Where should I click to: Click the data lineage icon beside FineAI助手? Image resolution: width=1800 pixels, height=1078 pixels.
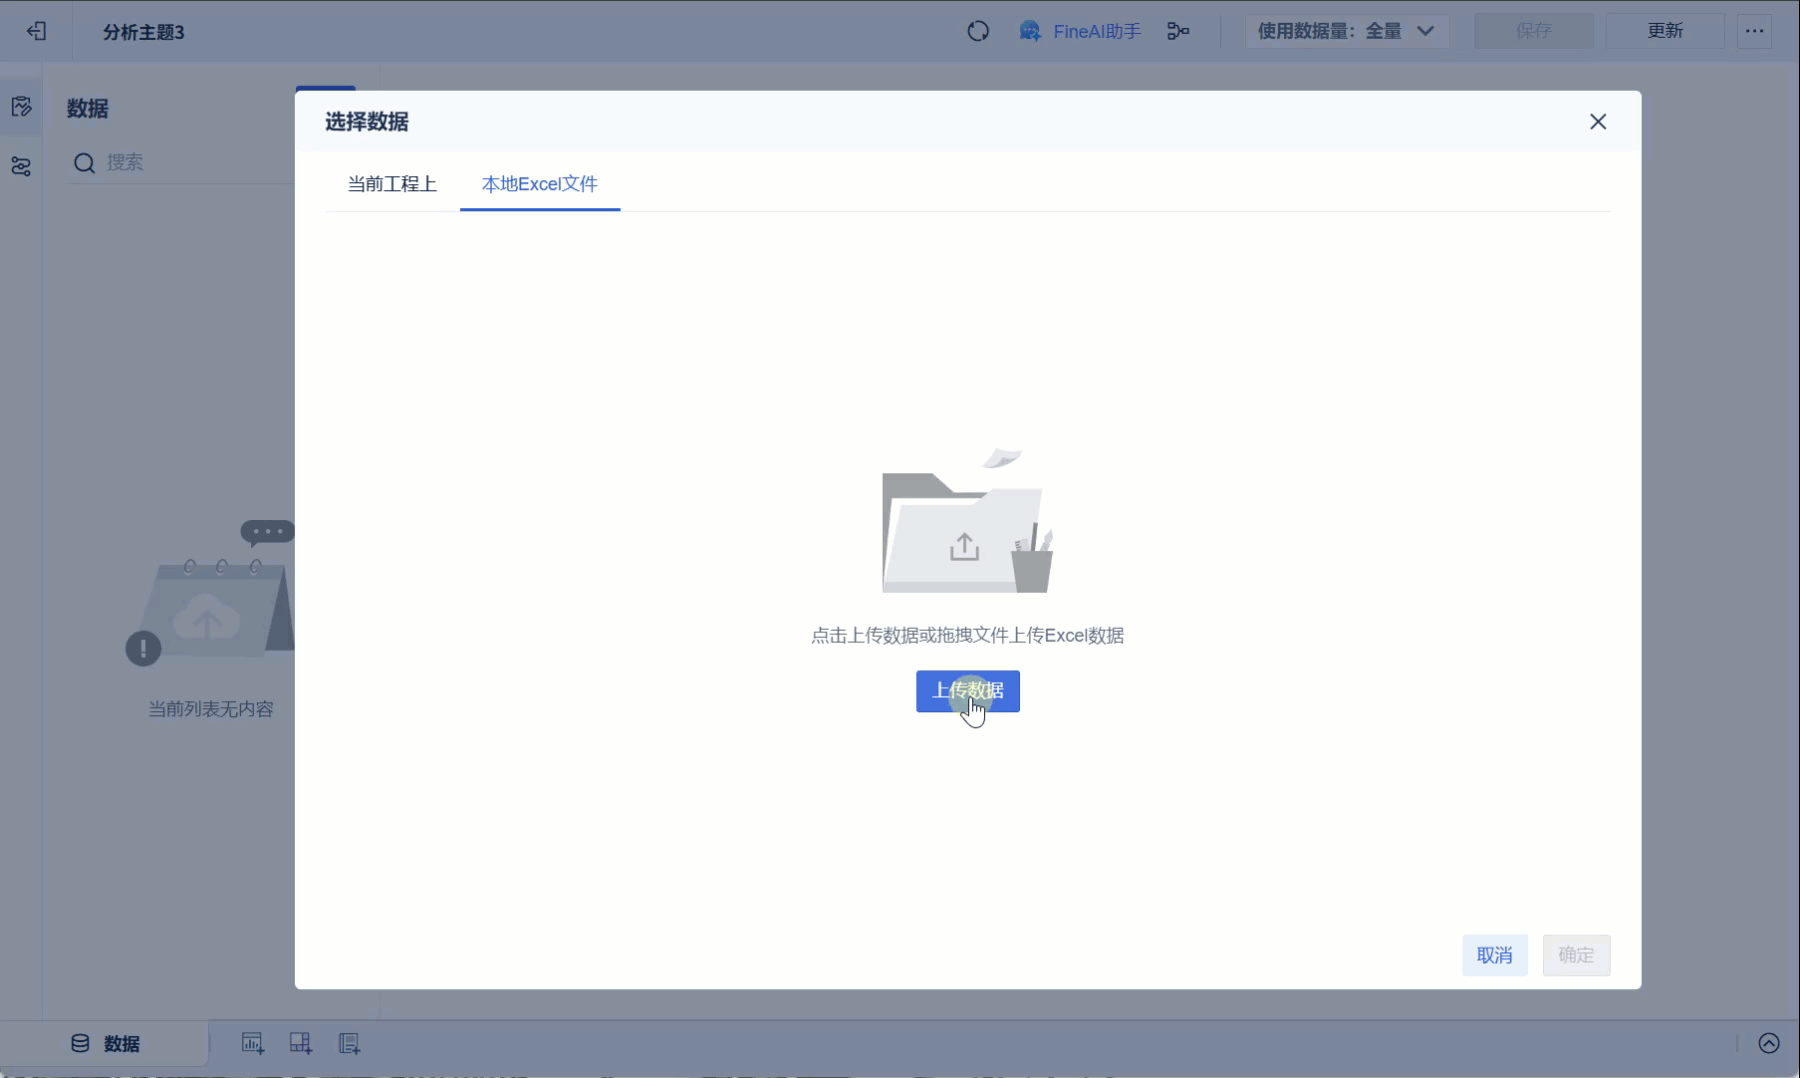click(1179, 31)
